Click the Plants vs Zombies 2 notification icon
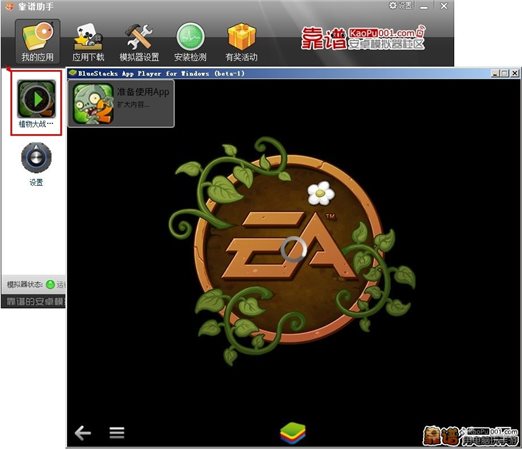Screen dimensions: 522x450 coord(93,104)
